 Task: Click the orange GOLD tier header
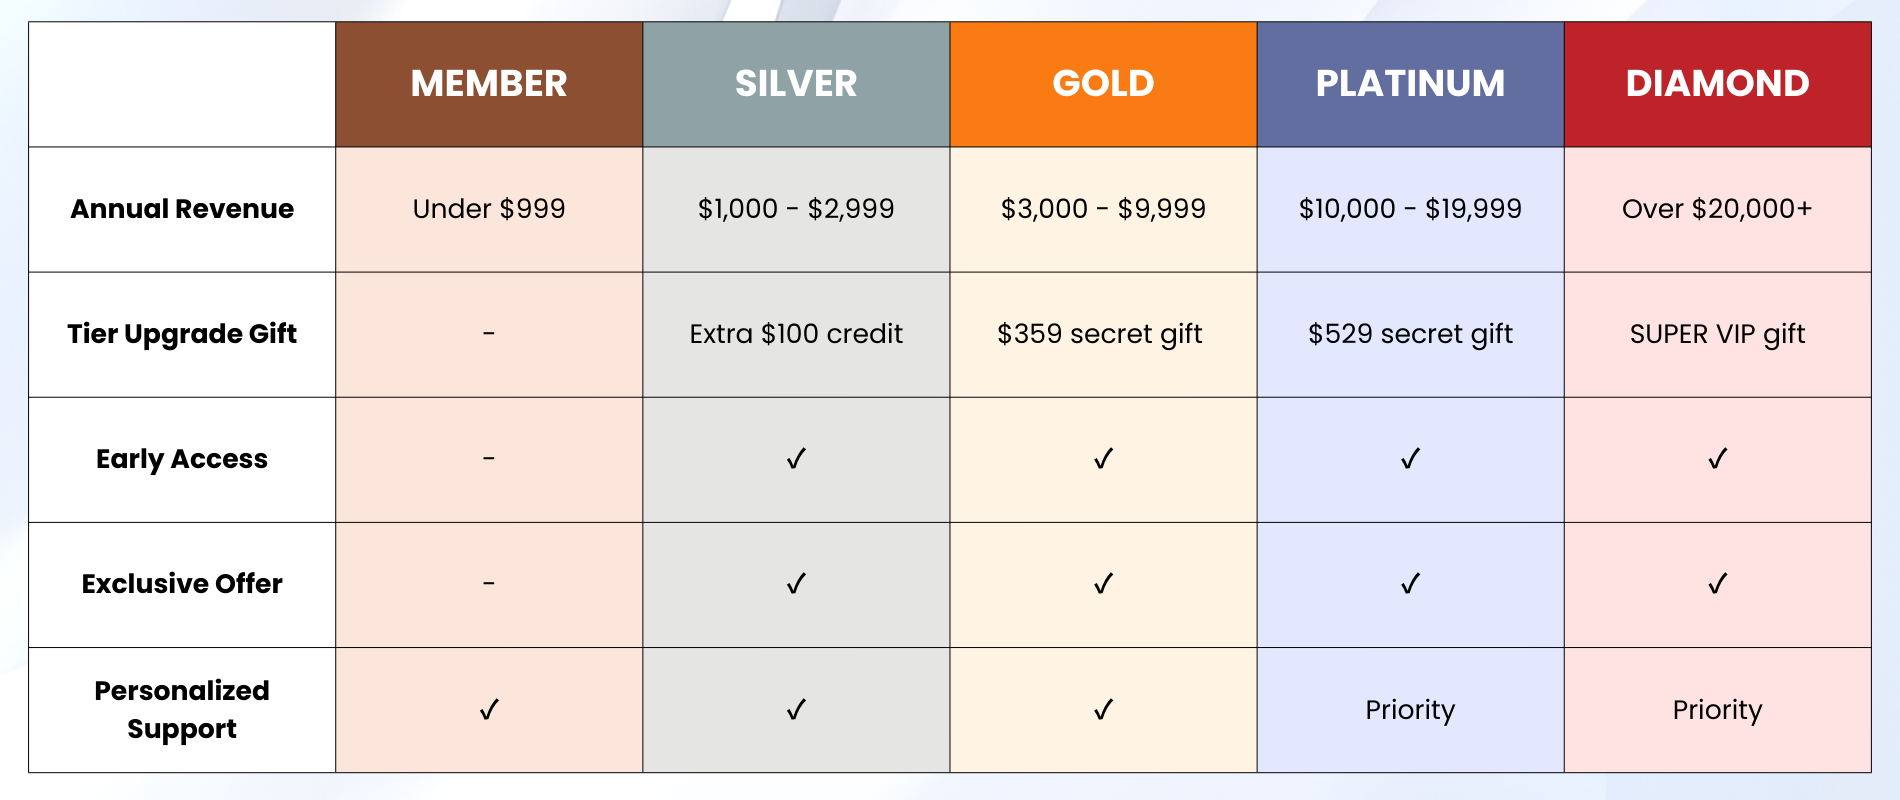[1103, 84]
